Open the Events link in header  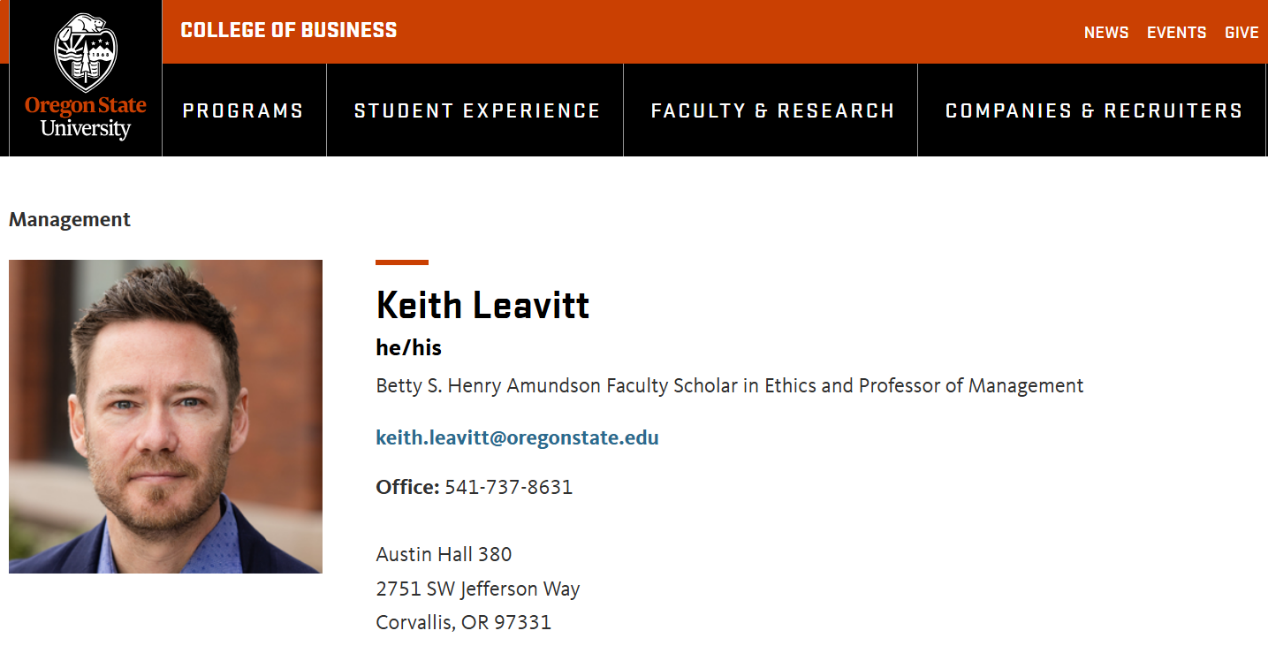[1176, 33]
